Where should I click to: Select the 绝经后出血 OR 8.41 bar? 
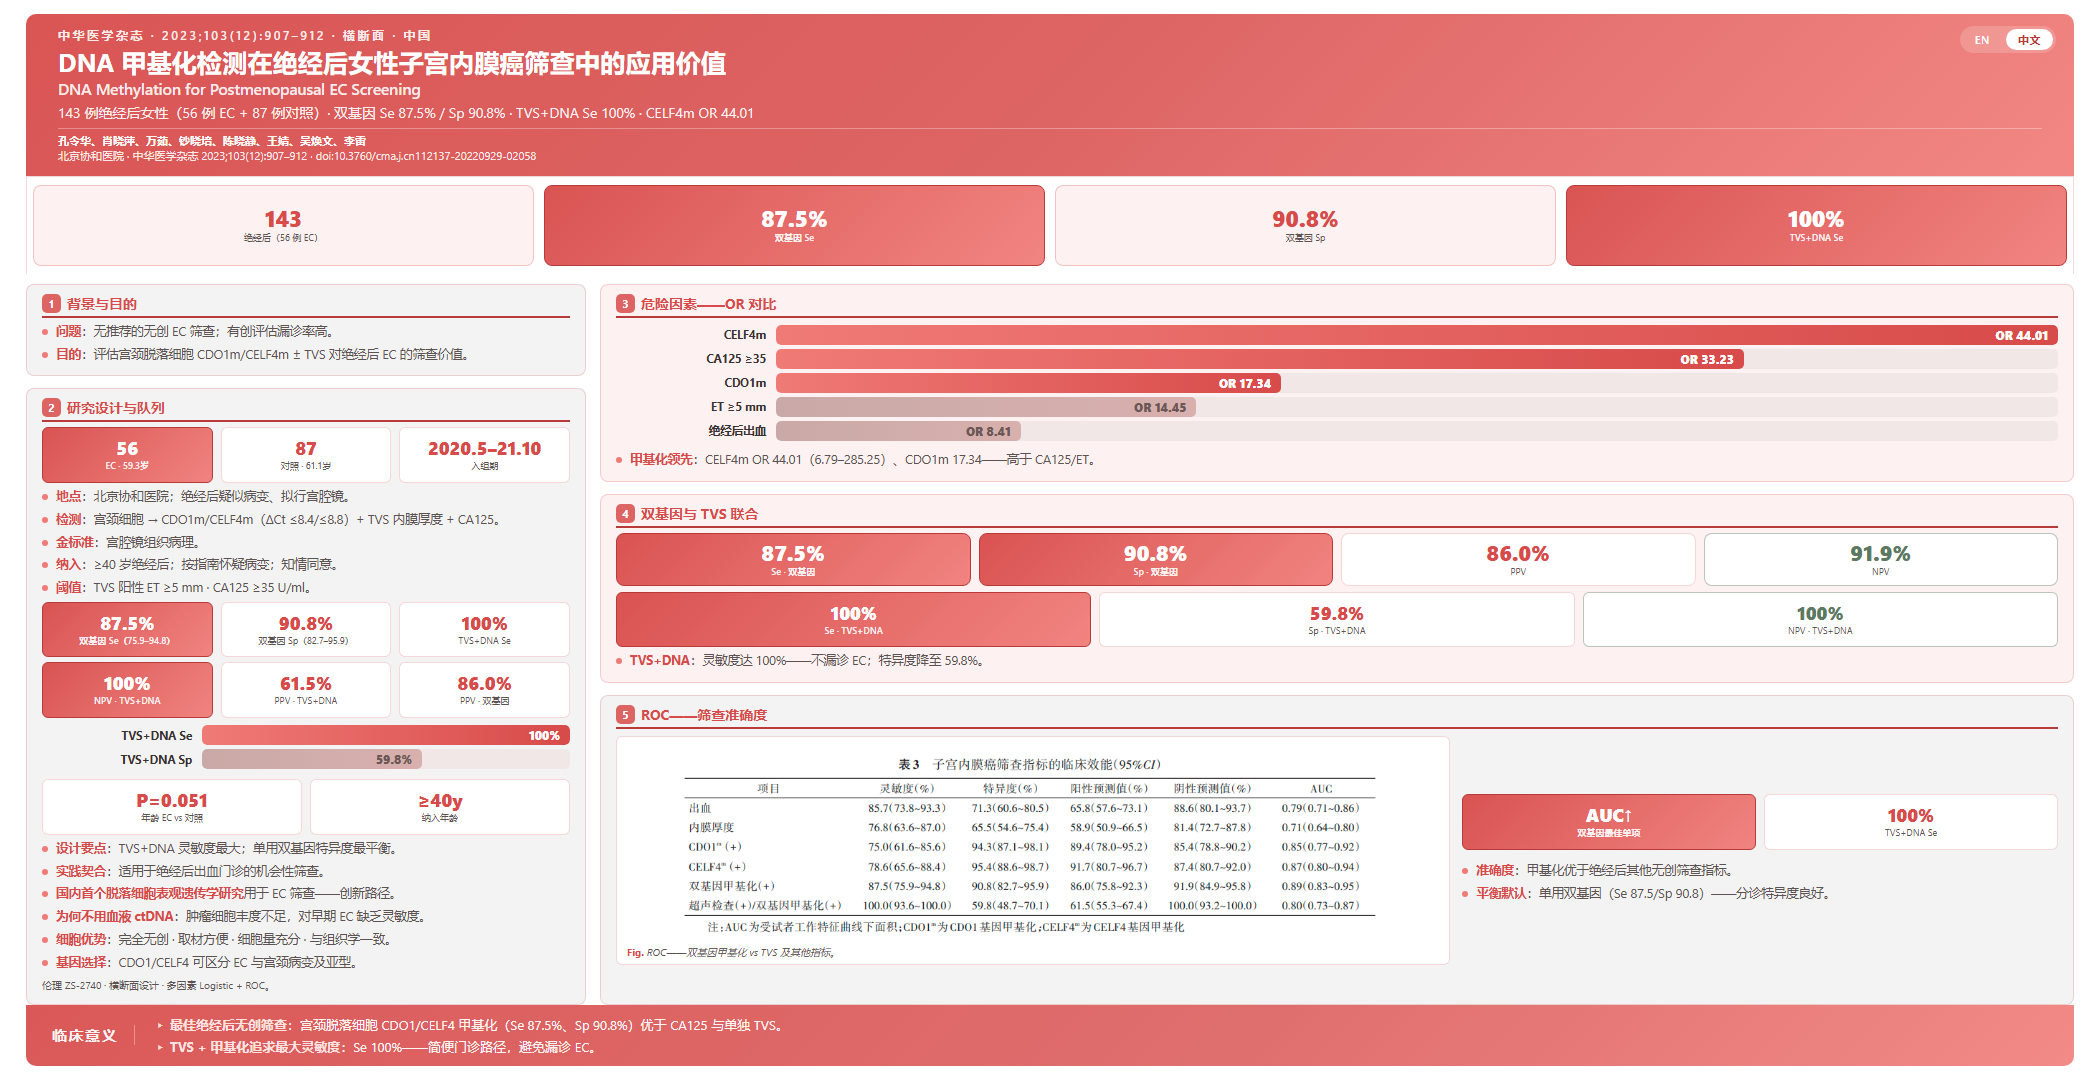898,431
